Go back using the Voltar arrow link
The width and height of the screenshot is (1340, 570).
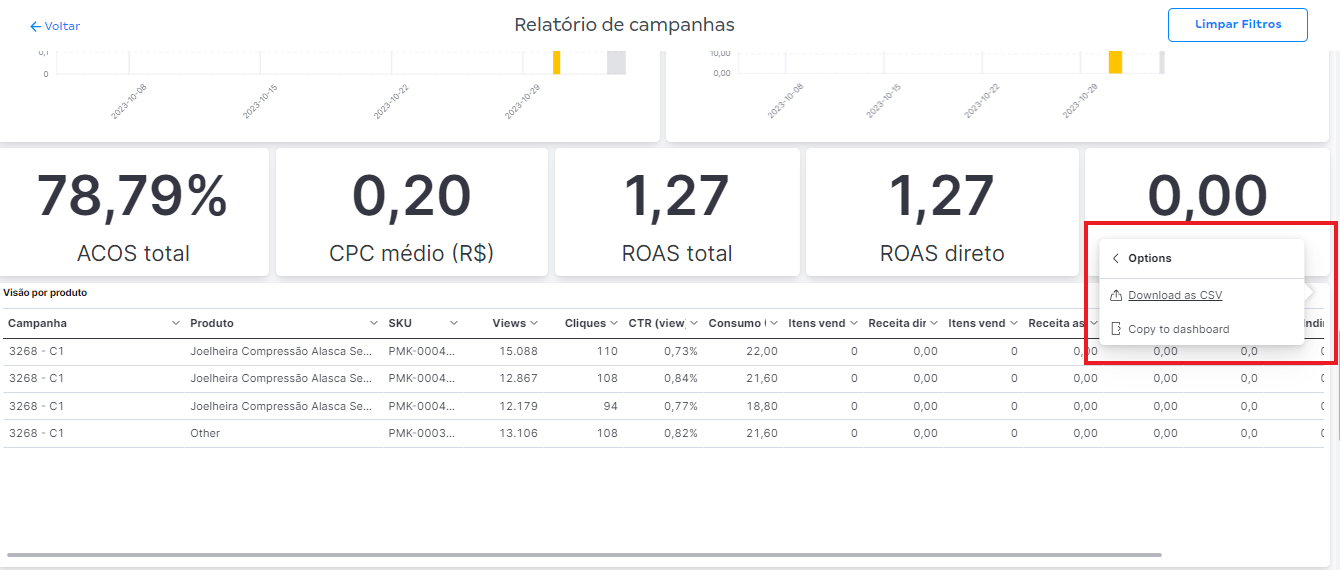pos(55,26)
